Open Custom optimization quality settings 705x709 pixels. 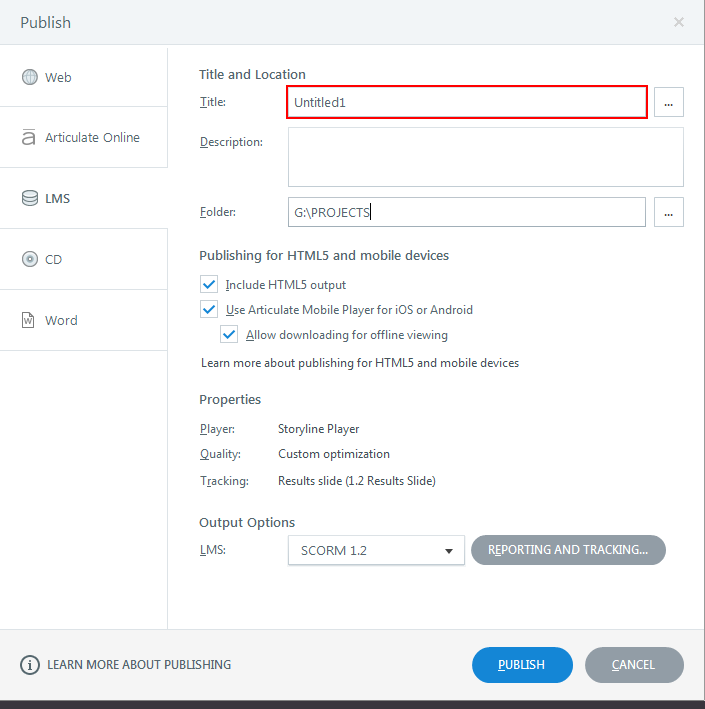(334, 454)
